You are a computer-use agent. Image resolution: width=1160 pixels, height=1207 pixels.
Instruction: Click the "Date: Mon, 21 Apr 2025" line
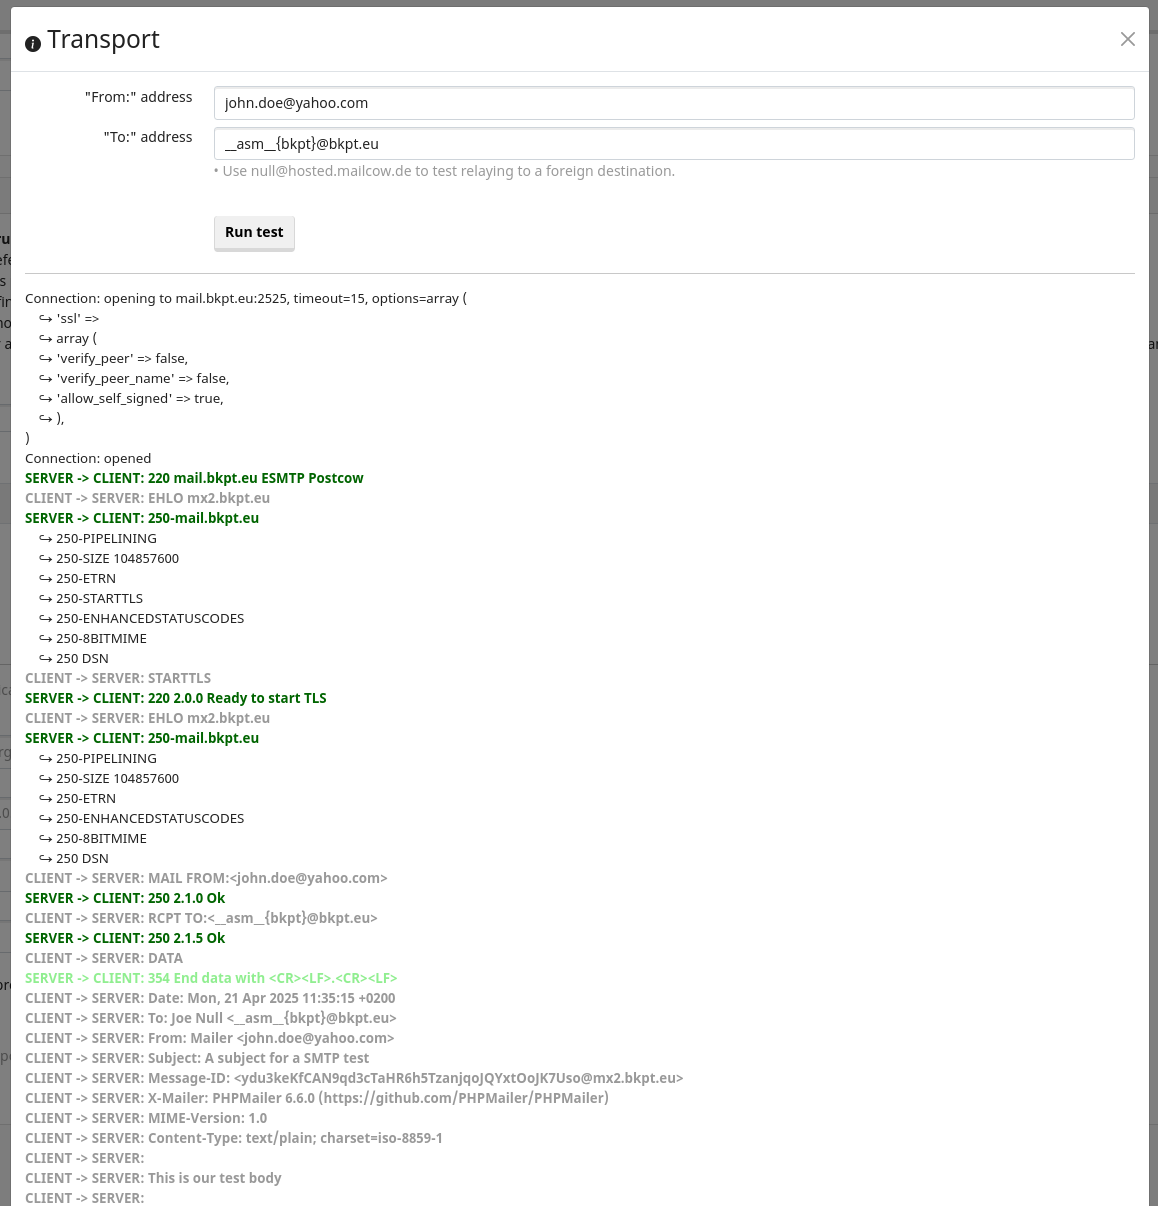coord(210,998)
